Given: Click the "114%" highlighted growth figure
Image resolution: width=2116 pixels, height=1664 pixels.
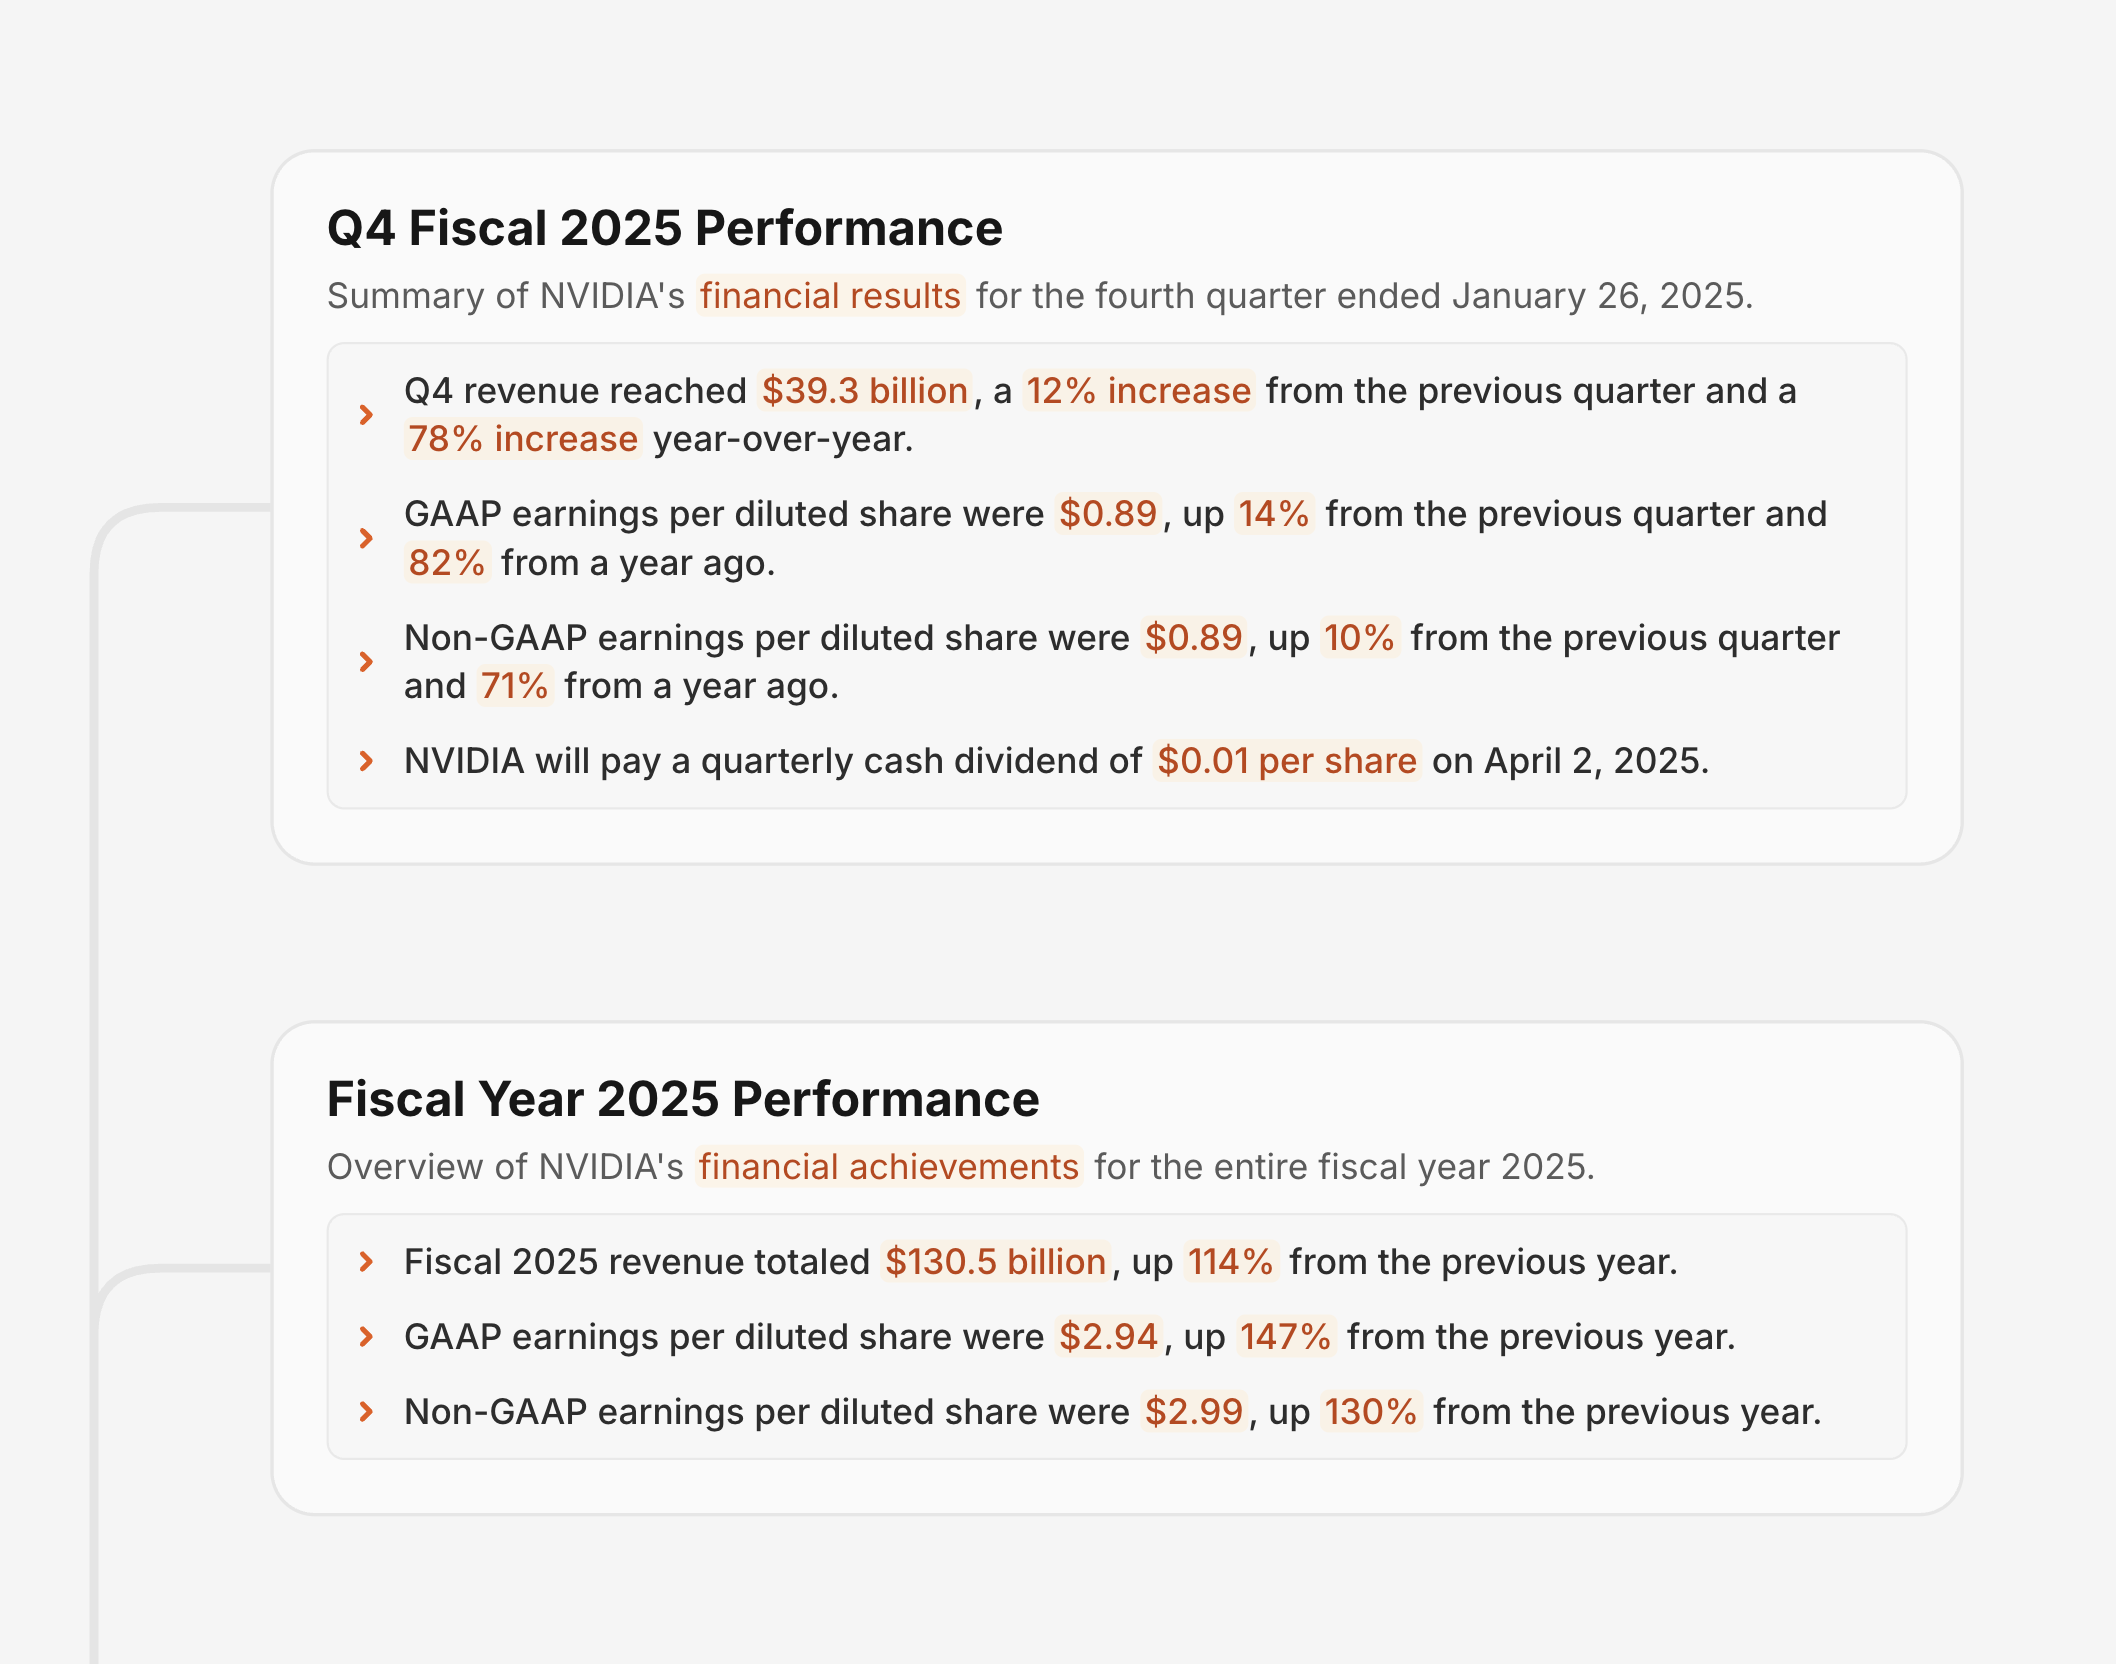Looking at the screenshot, I should point(1230,1262).
